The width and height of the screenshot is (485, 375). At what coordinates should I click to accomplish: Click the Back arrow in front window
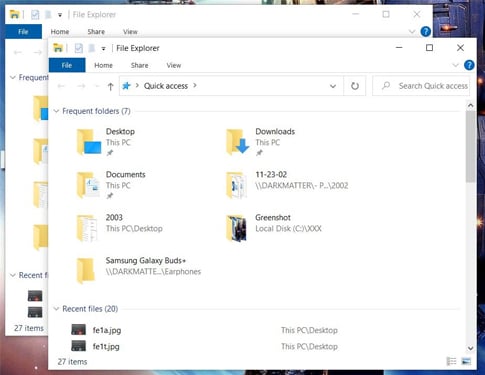tap(61, 86)
